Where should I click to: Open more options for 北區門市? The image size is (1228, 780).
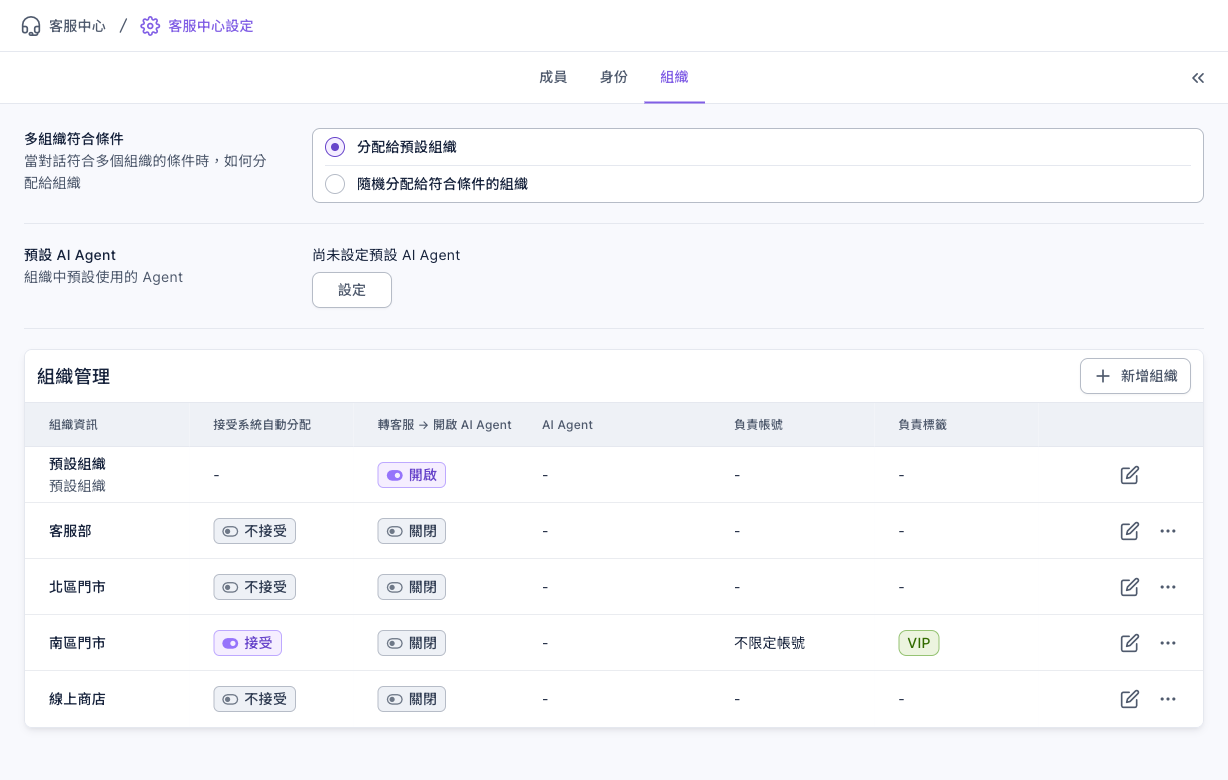pos(1168,587)
